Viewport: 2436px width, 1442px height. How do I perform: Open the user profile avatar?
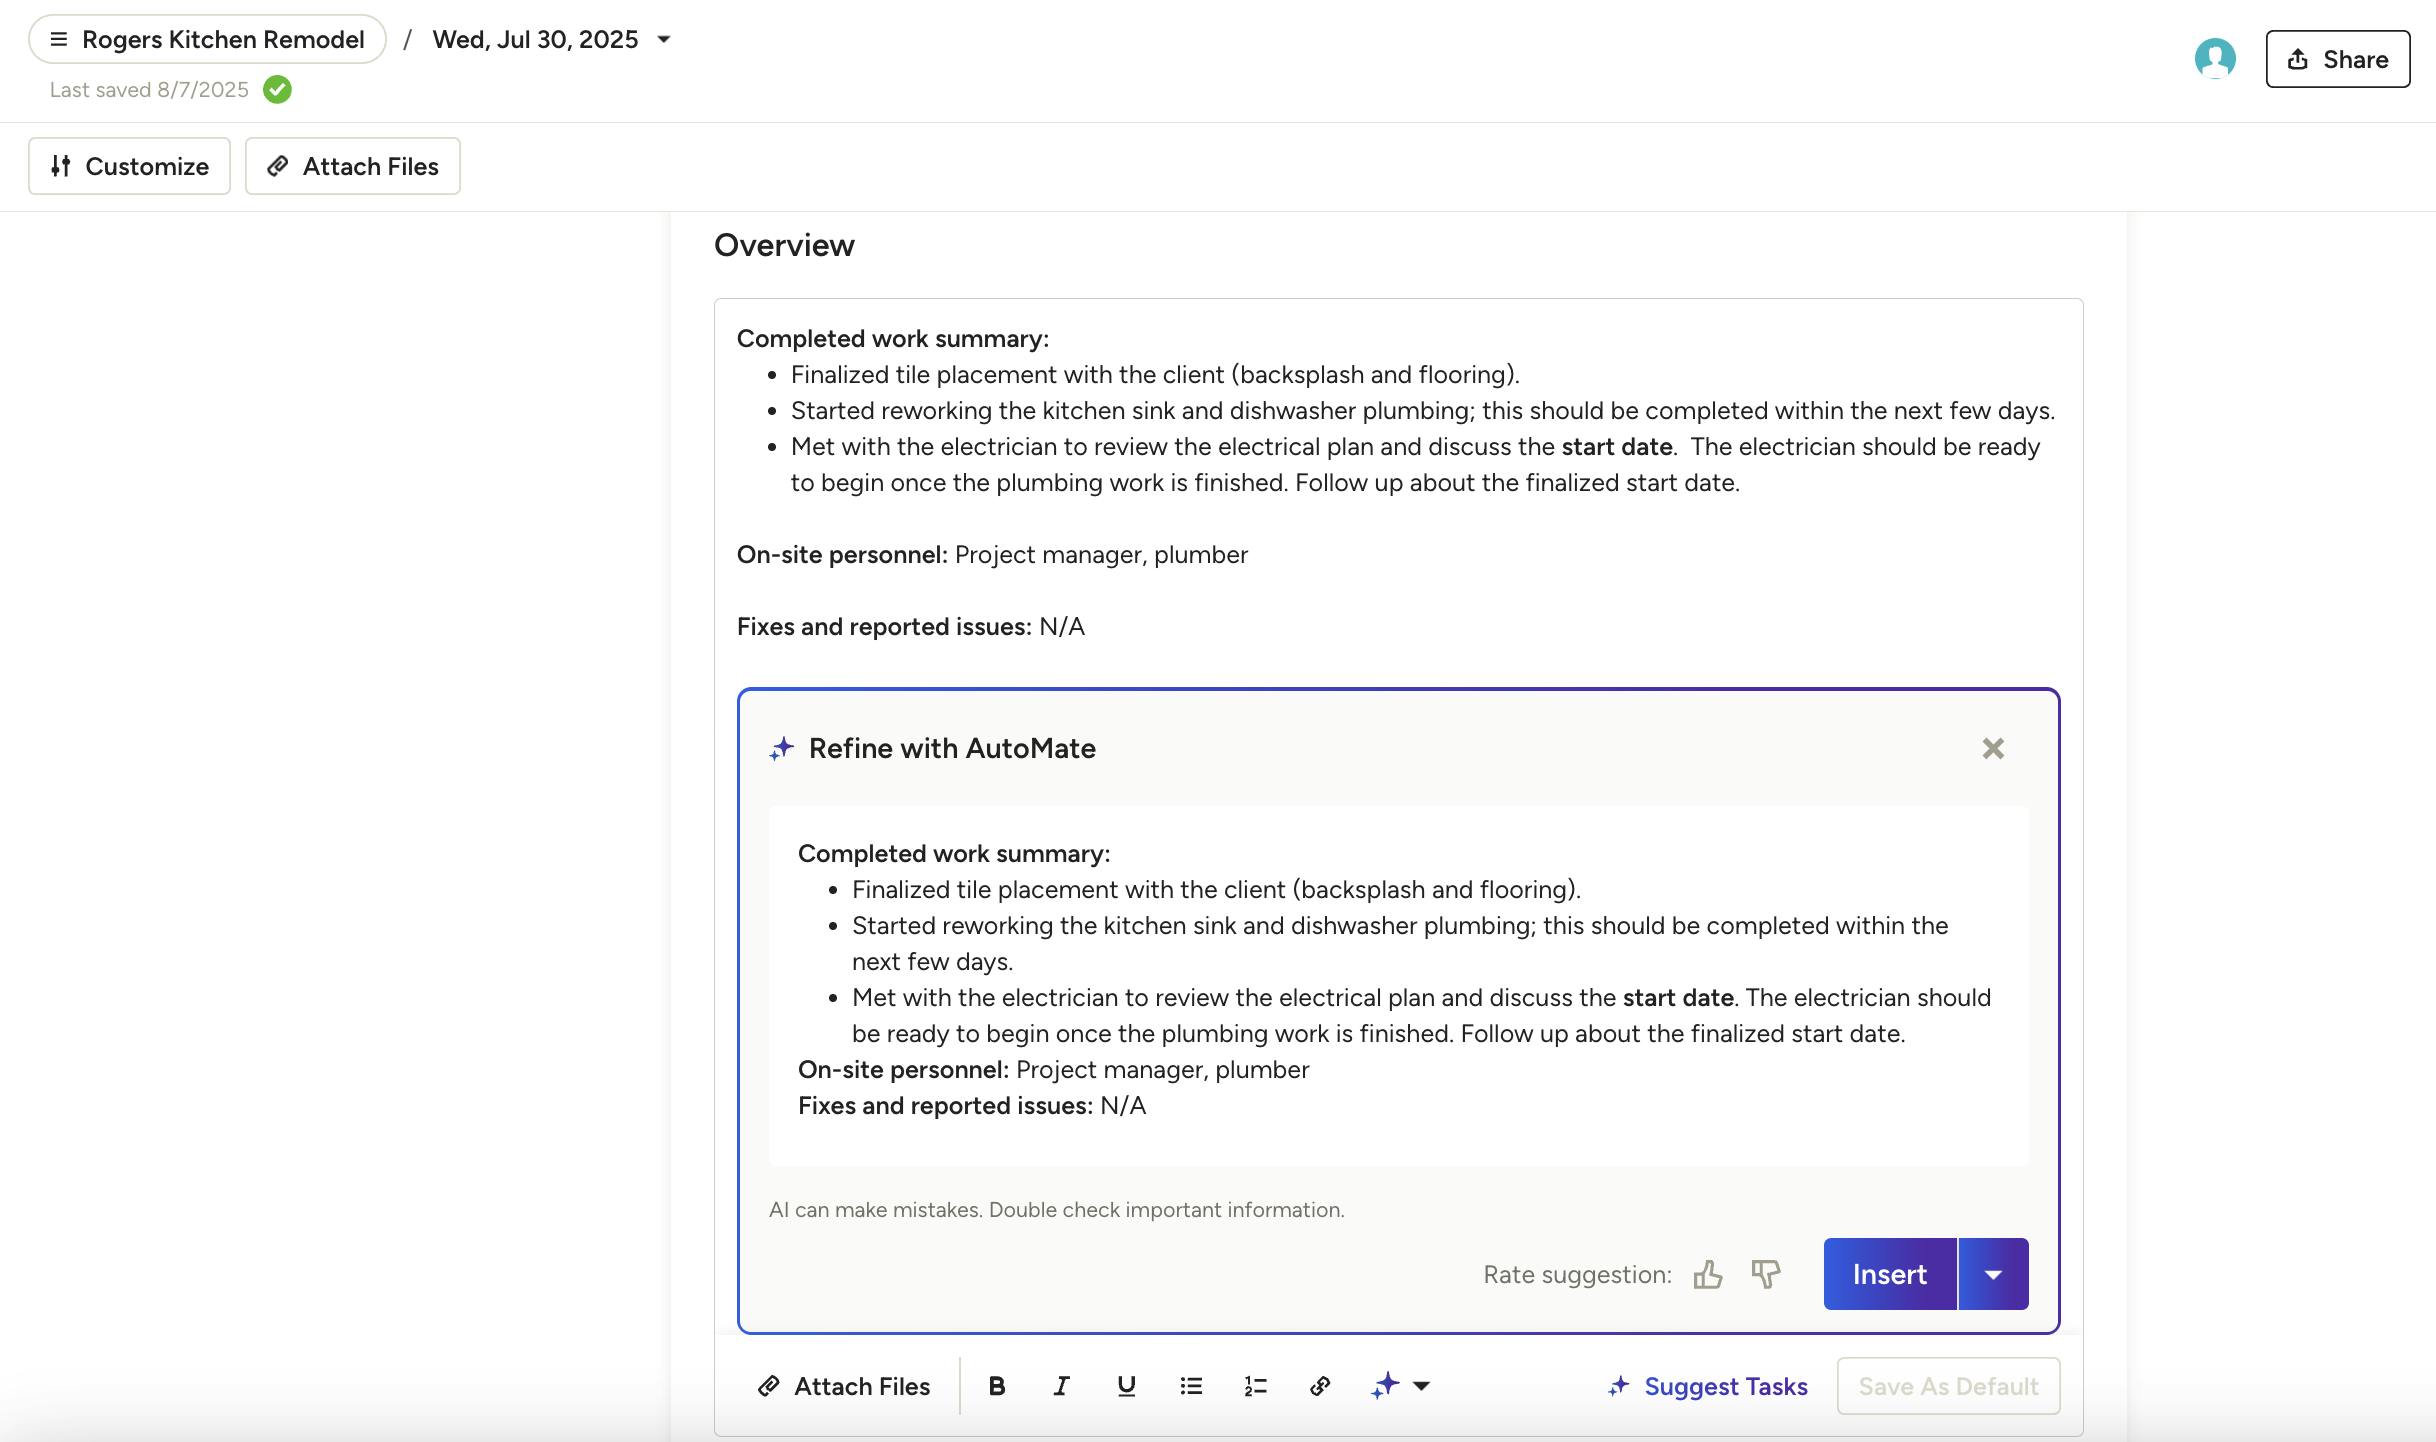coord(2214,59)
